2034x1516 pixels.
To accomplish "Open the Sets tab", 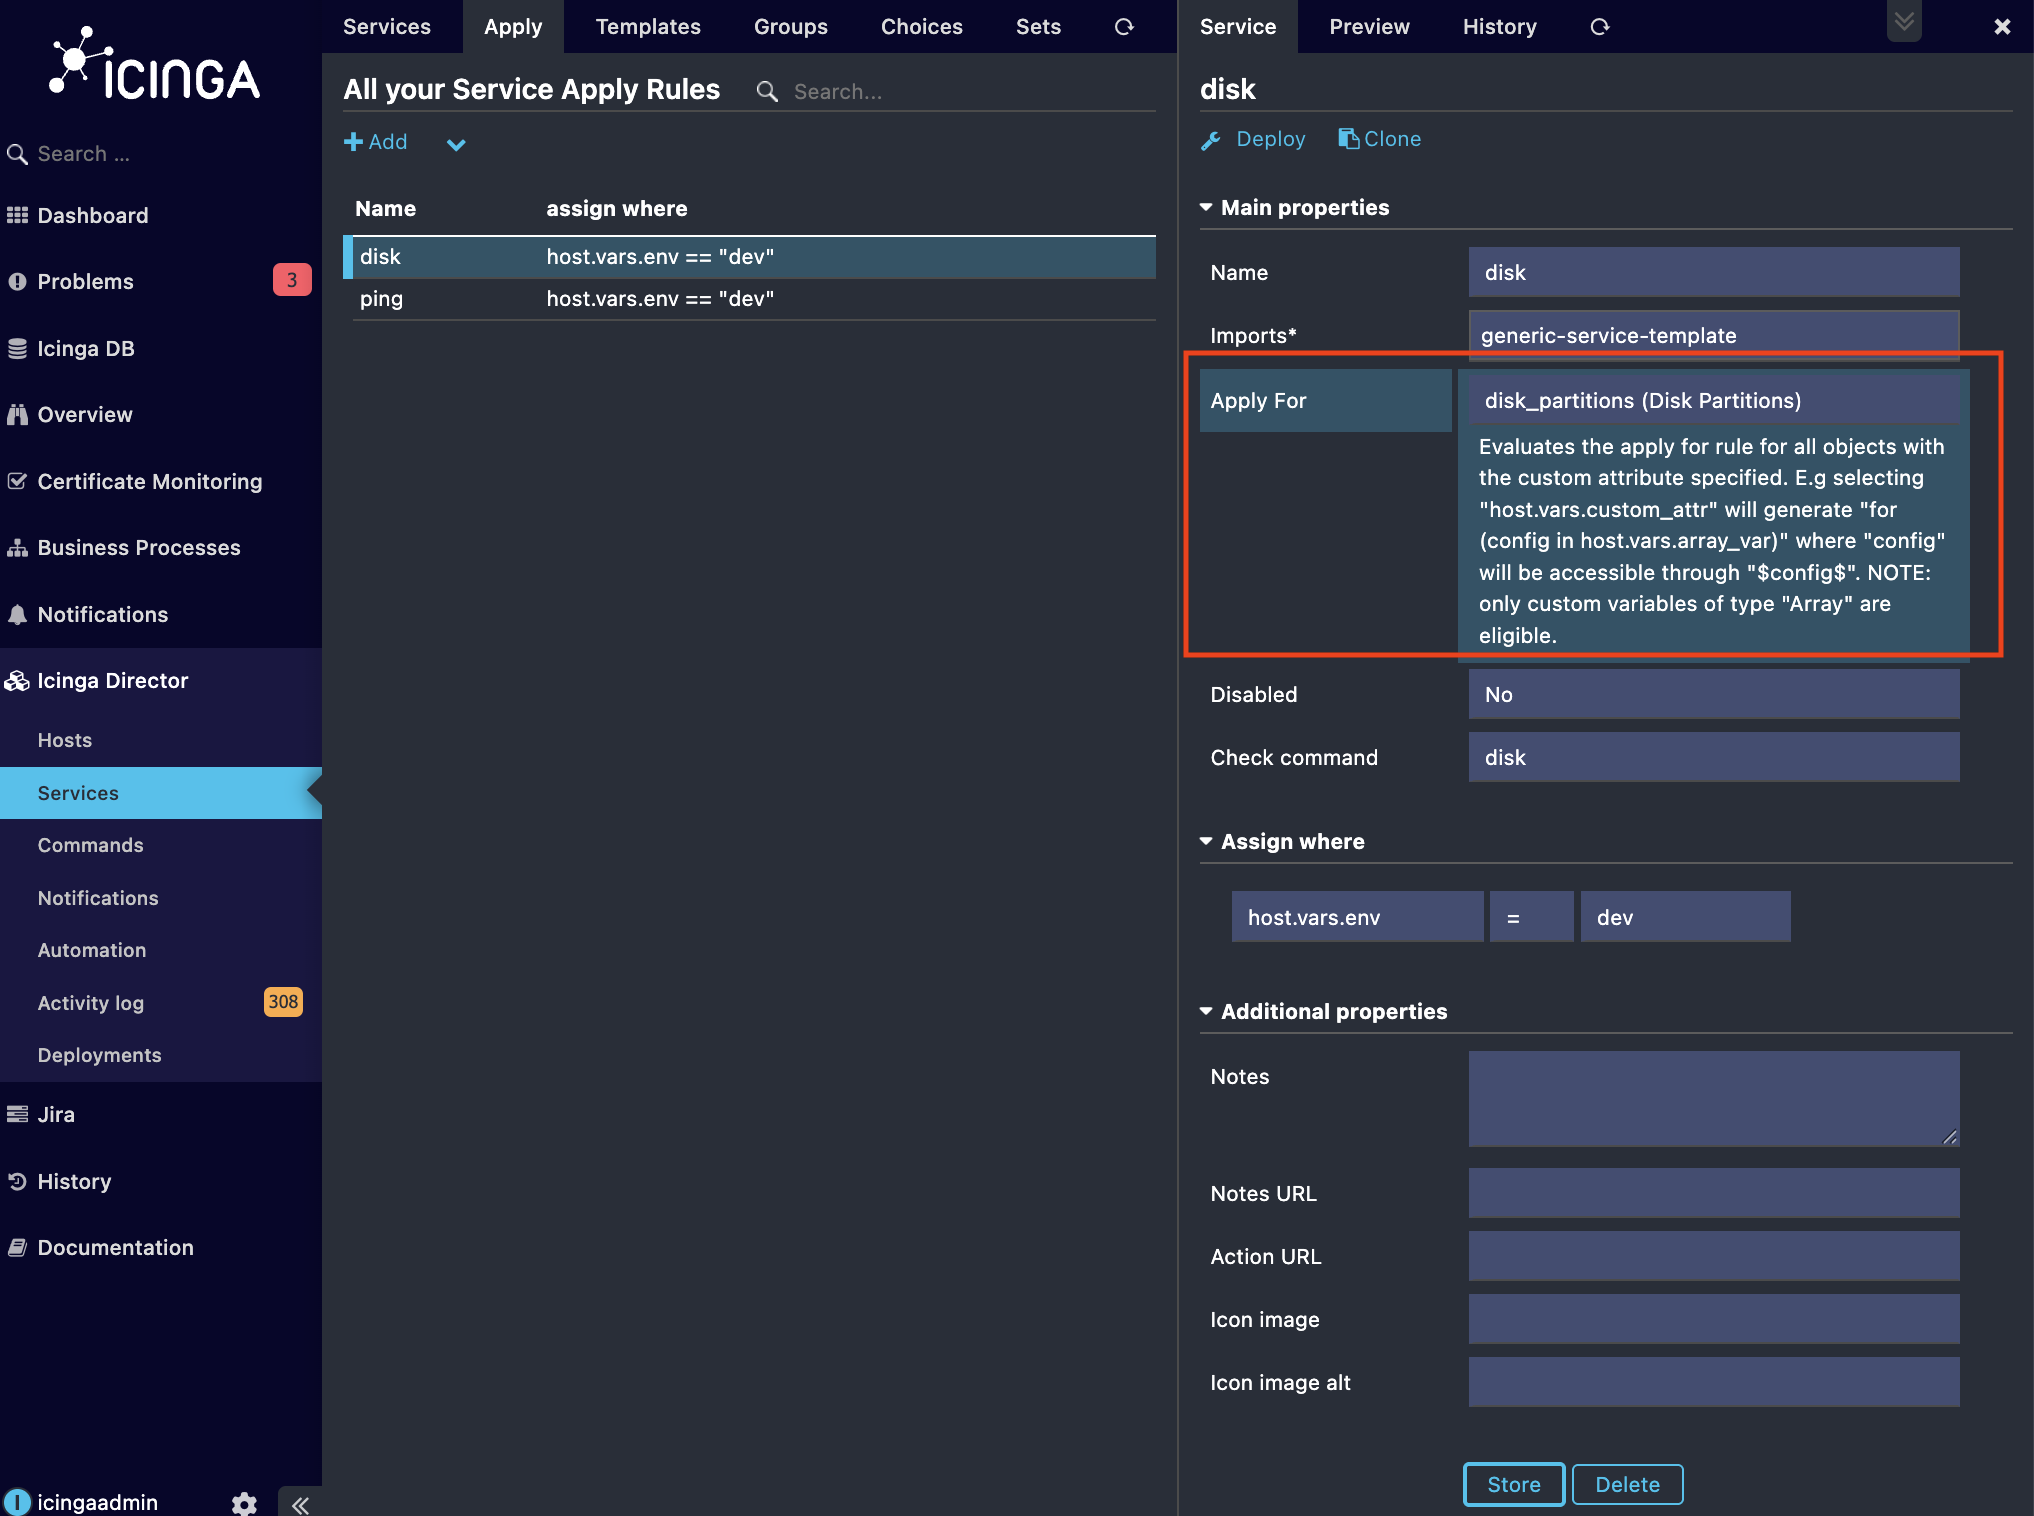I will (1038, 27).
